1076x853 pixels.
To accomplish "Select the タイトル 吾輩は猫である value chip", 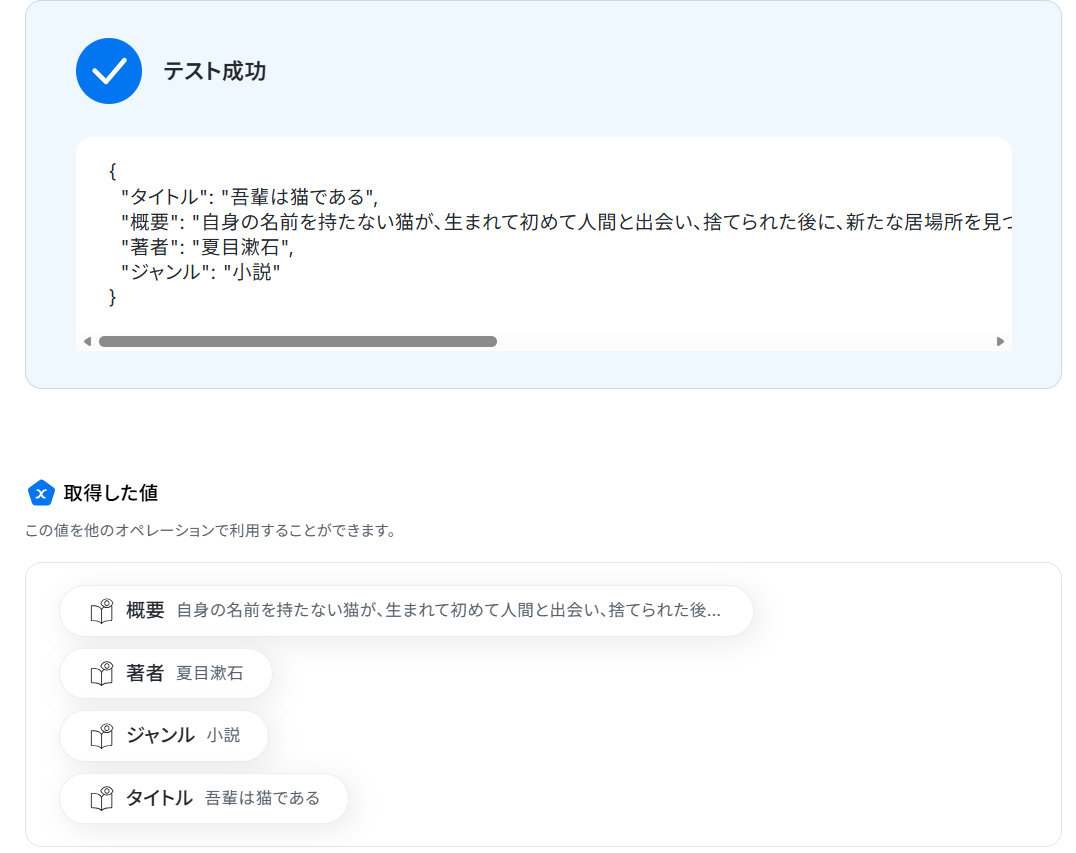I will (204, 798).
